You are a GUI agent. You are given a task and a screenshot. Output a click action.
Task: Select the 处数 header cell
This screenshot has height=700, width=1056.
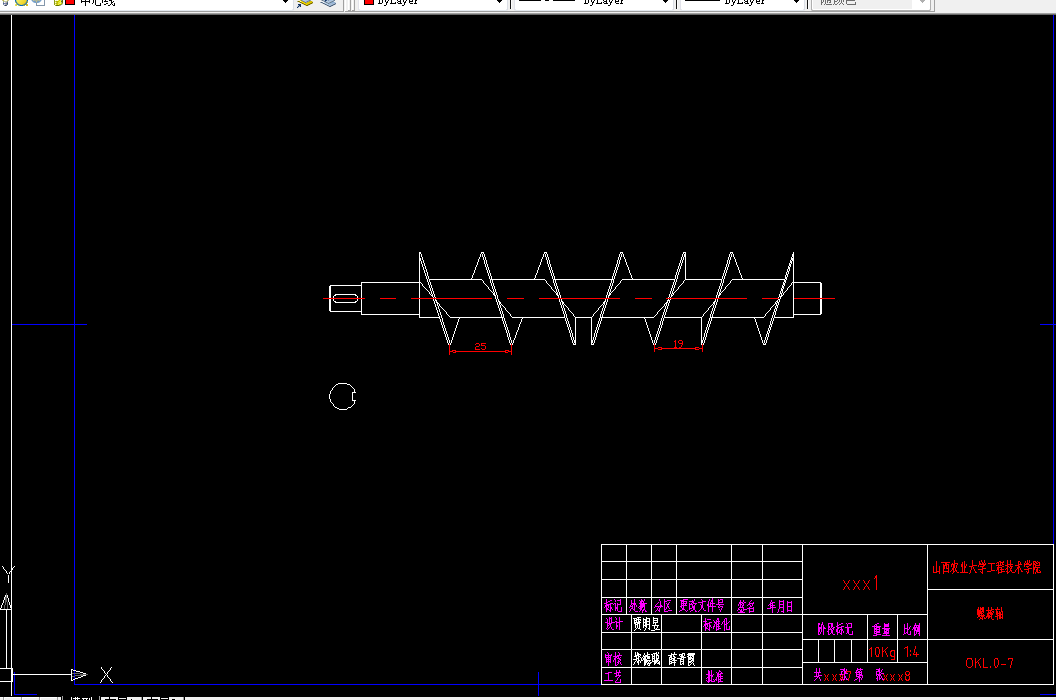[638, 606]
